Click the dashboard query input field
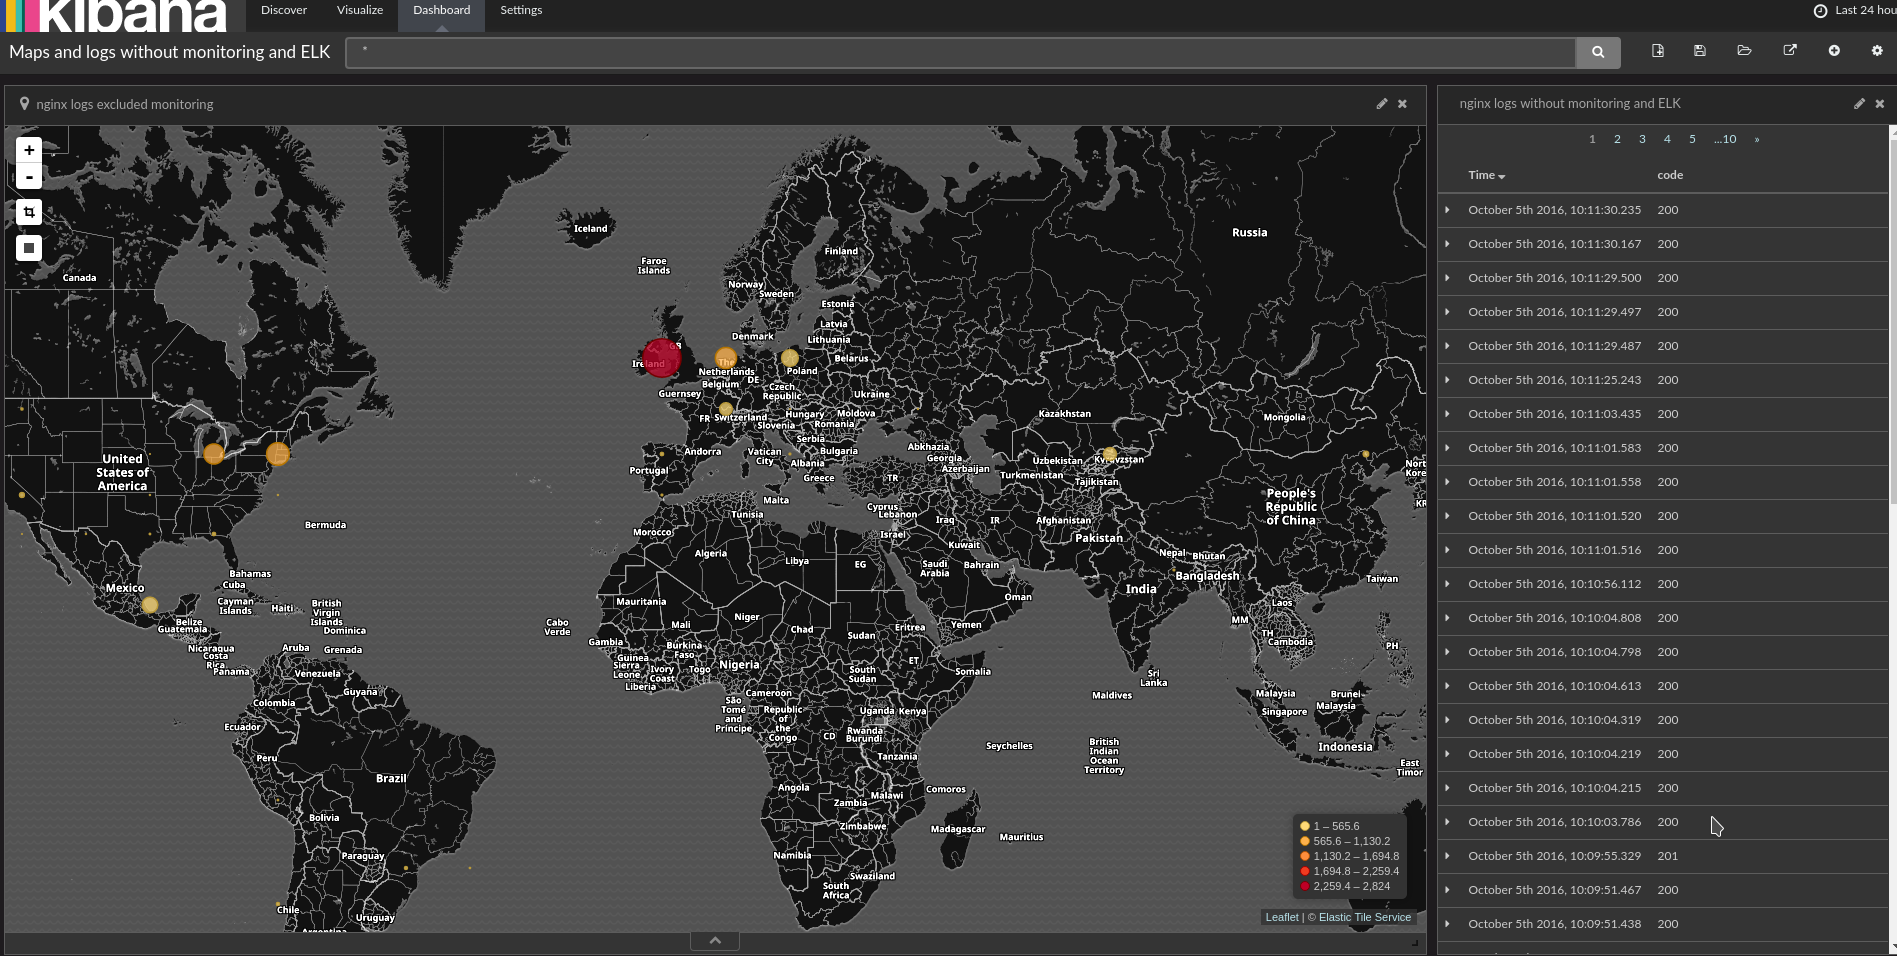 coord(961,52)
